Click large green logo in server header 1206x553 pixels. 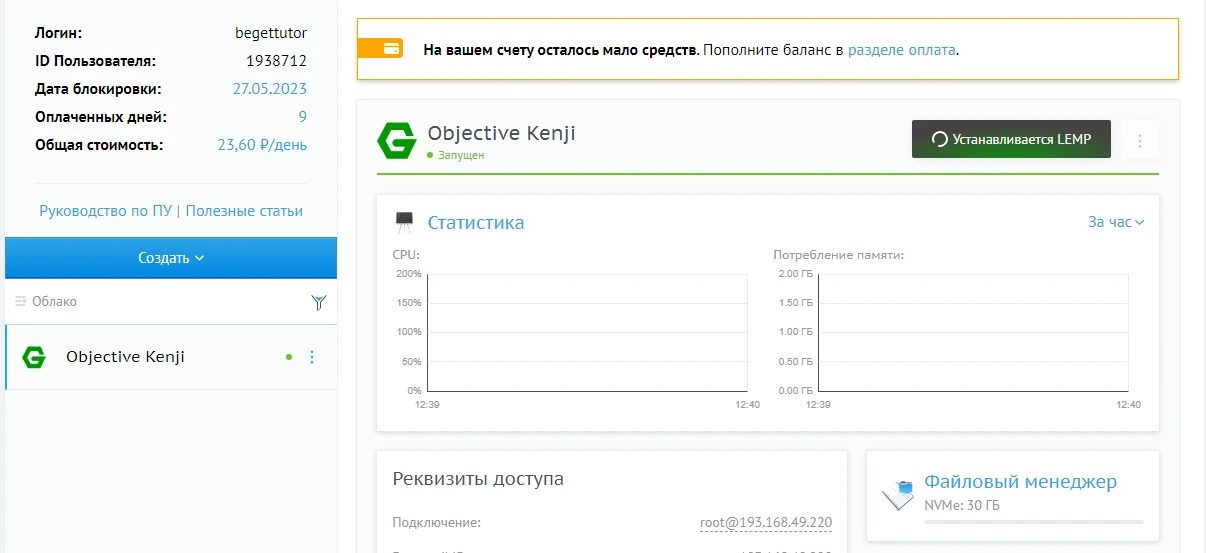coord(396,141)
